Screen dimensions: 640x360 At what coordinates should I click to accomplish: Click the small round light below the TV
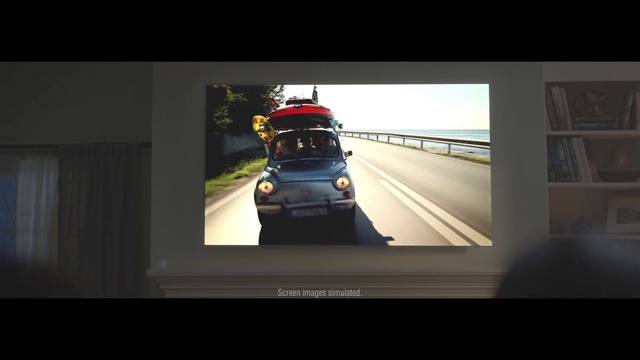pos(163,264)
